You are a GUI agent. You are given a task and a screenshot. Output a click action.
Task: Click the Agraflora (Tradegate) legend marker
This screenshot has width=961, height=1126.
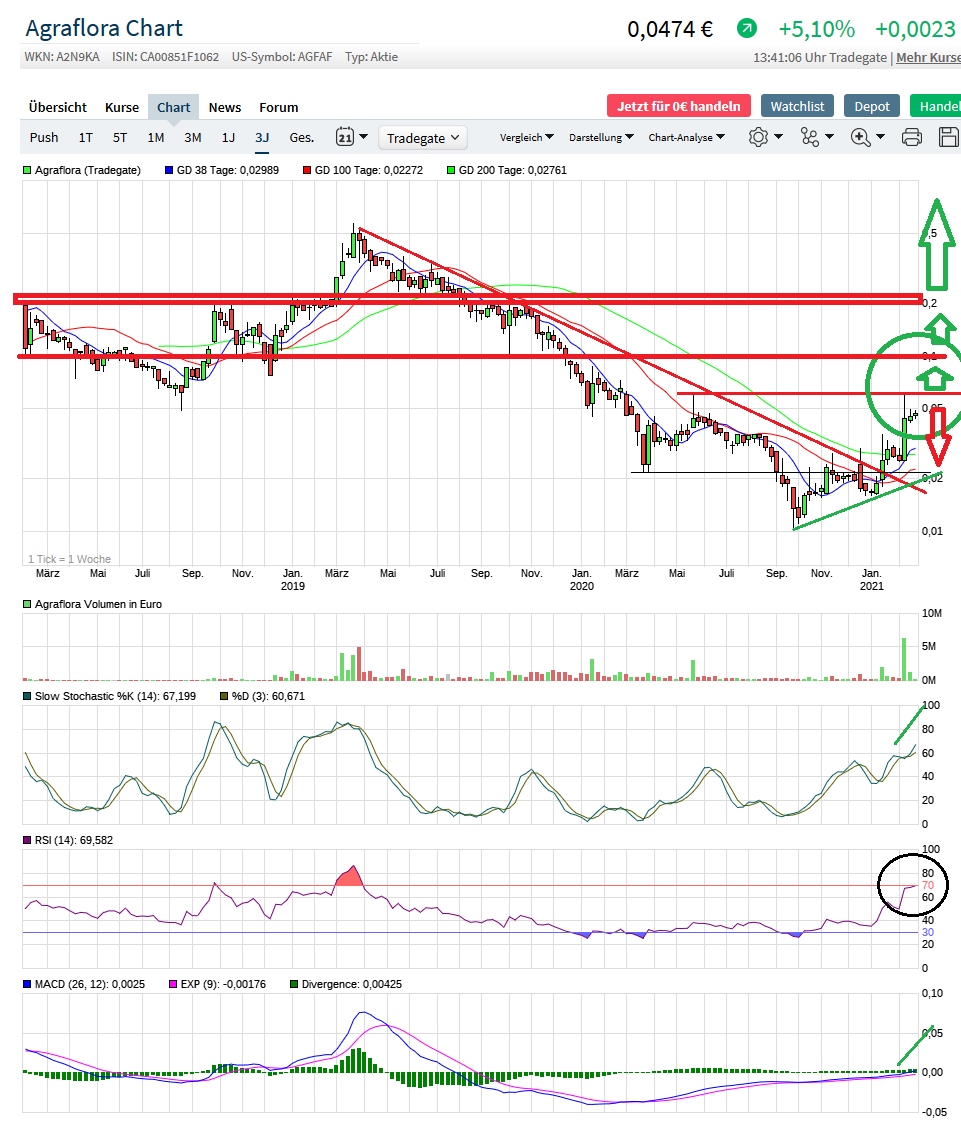coord(28,171)
